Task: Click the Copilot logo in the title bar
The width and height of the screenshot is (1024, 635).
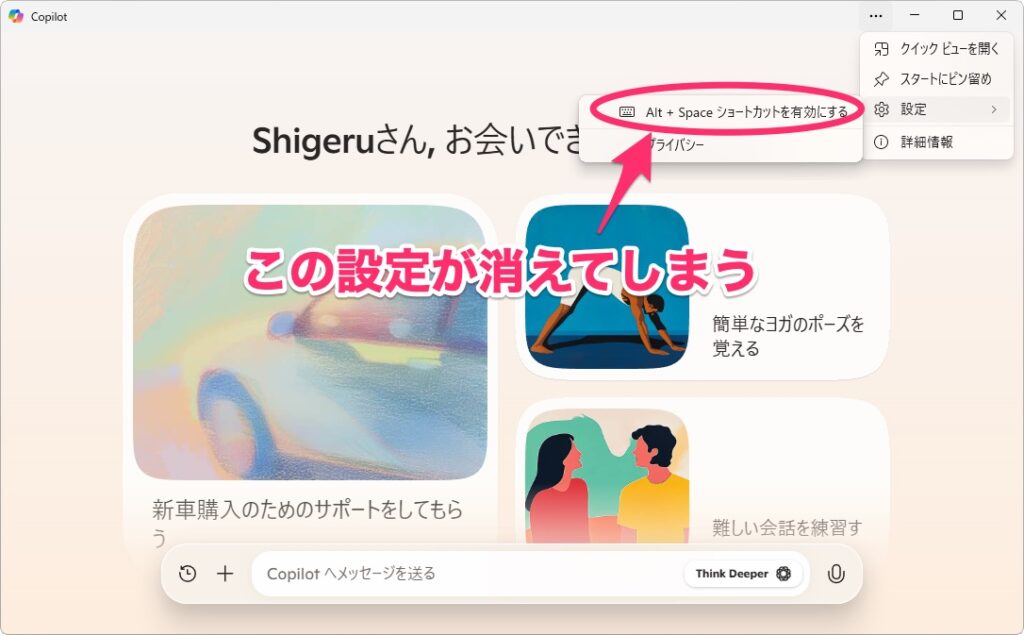Action: 16,16
